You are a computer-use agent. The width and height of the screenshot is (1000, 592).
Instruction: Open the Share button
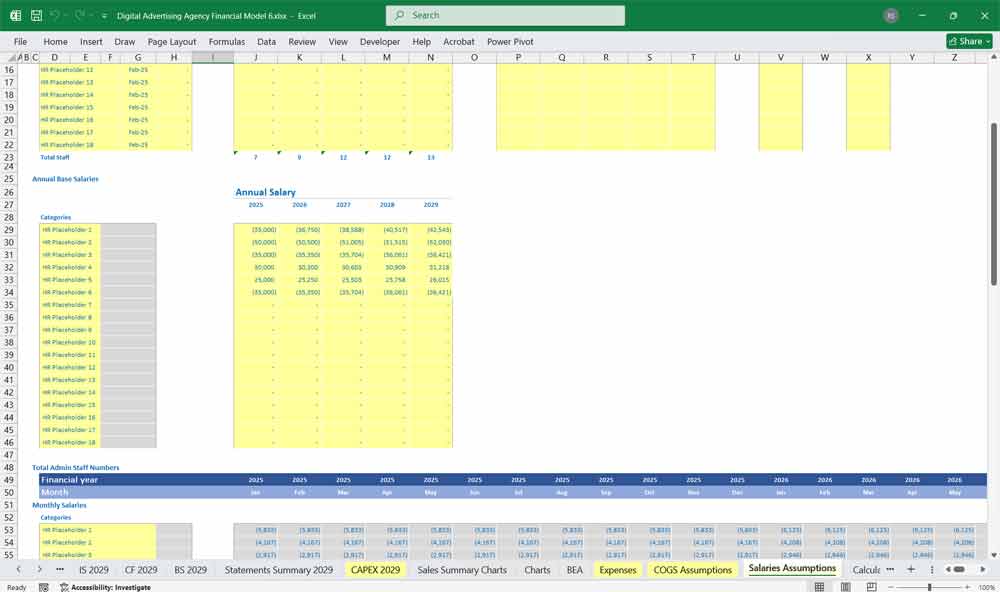tap(968, 41)
